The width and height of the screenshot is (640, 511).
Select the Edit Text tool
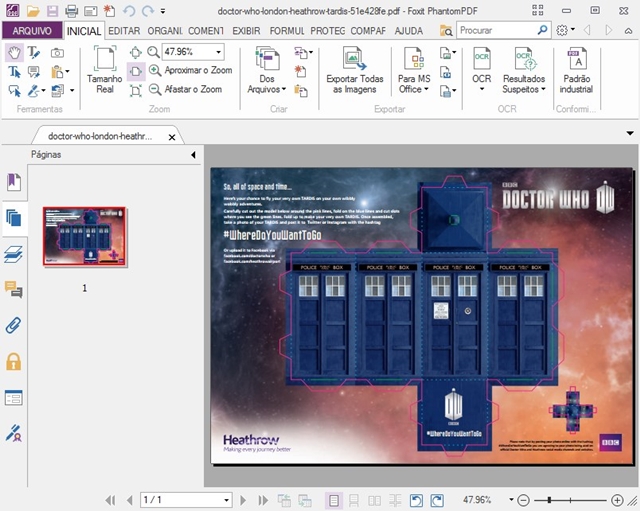point(34,53)
